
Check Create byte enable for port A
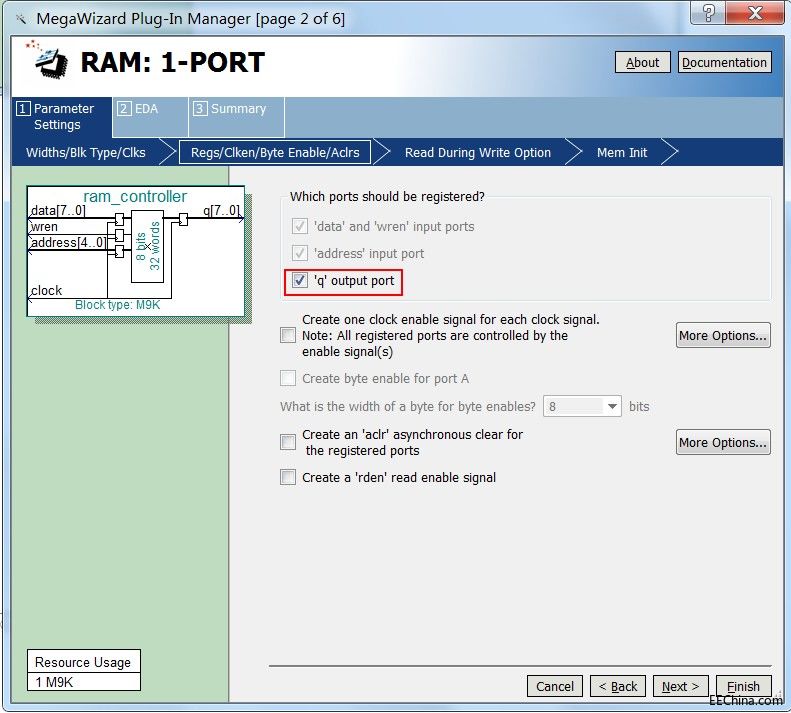click(x=288, y=378)
